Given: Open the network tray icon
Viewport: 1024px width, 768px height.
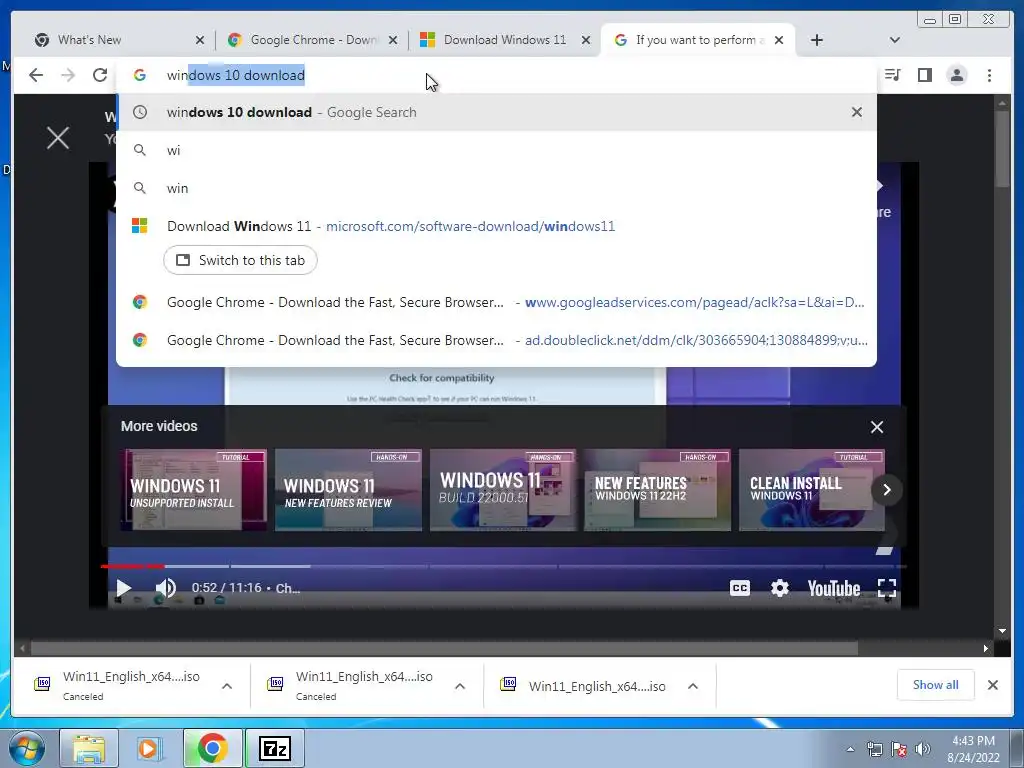Looking at the screenshot, I should point(874,749).
